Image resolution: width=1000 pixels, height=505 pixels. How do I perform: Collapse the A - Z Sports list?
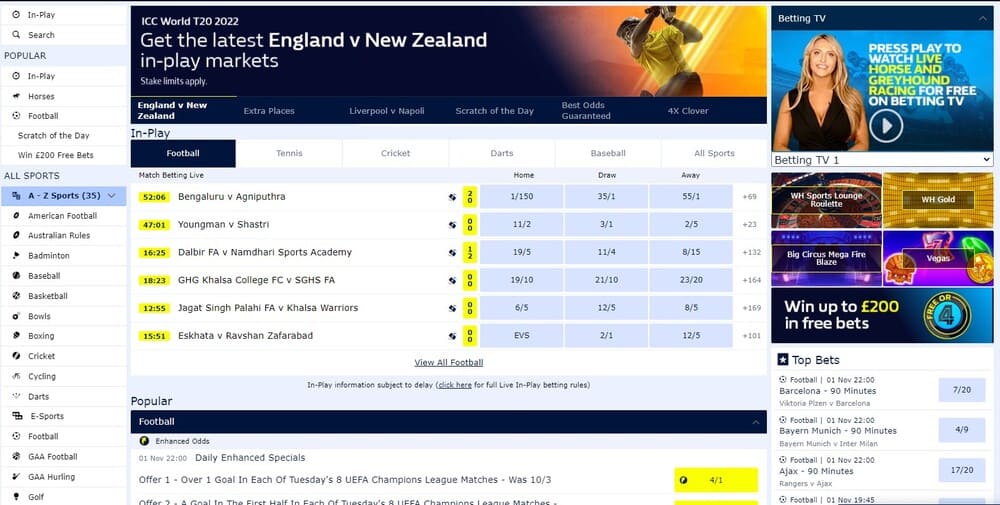click(112, 196)
